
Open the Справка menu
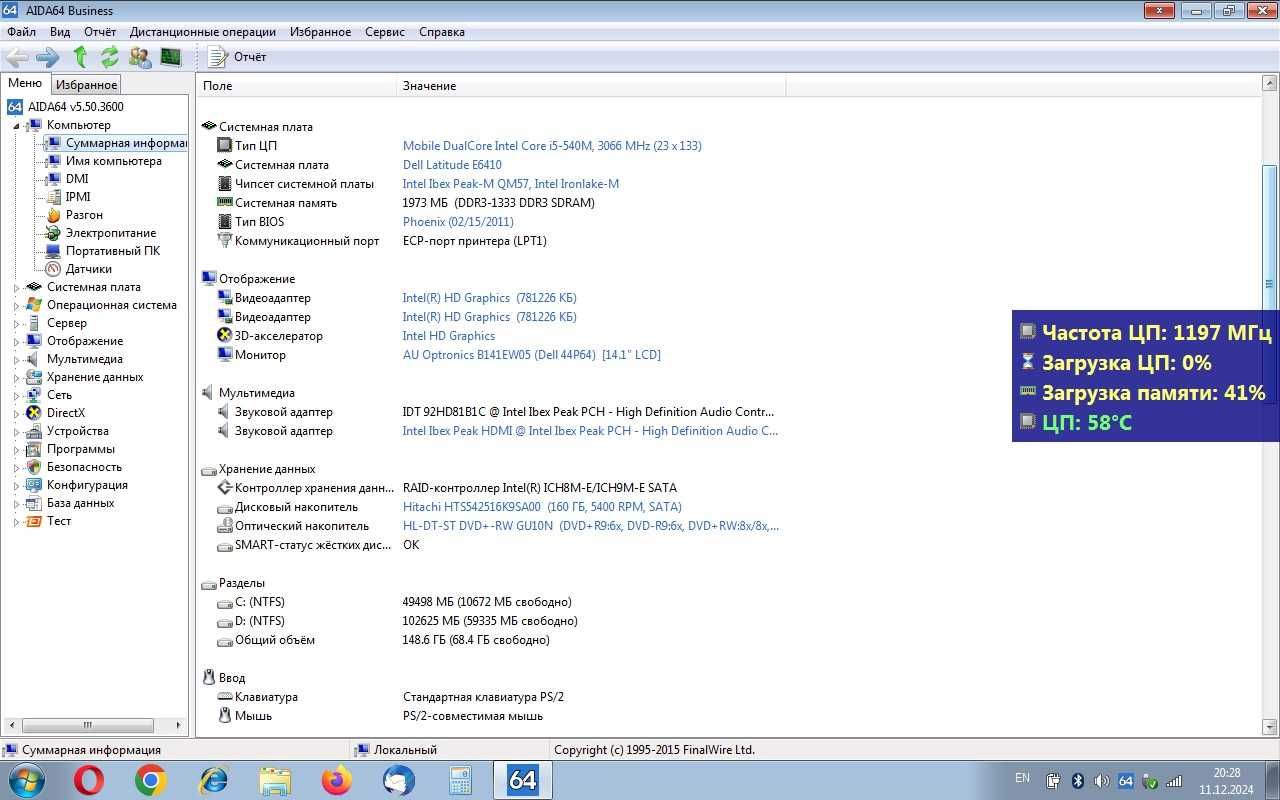[442, 32]
